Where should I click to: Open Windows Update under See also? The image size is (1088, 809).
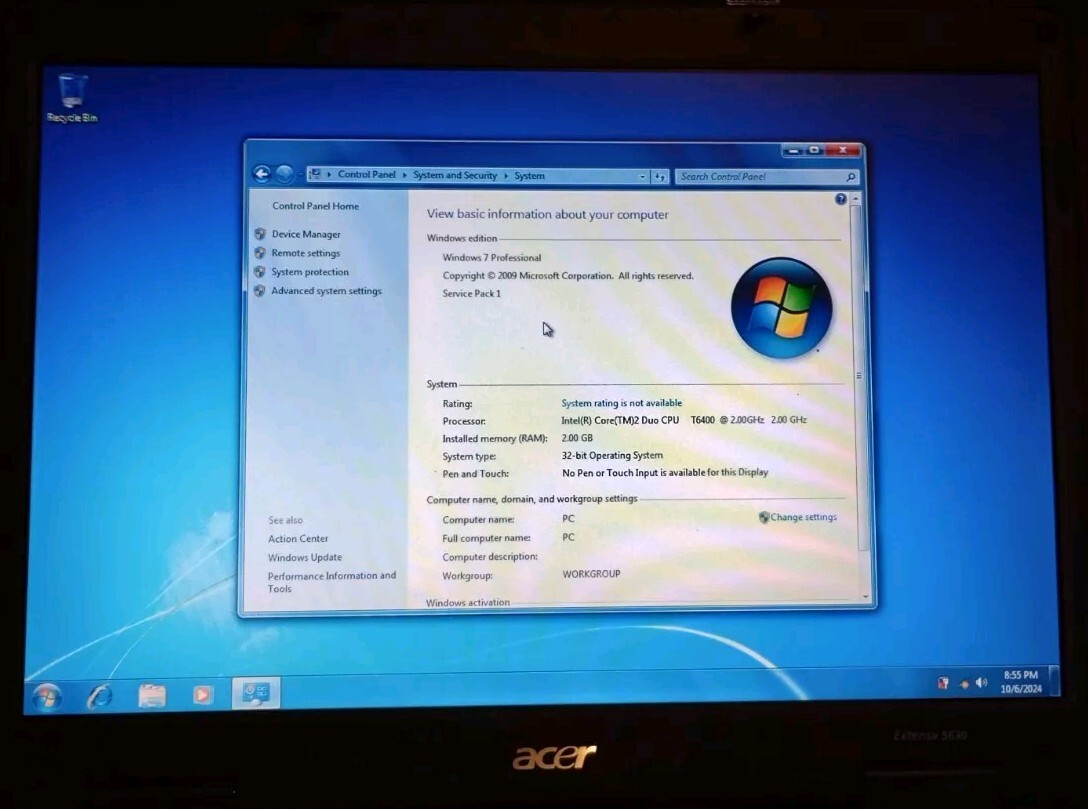(305, 557)
